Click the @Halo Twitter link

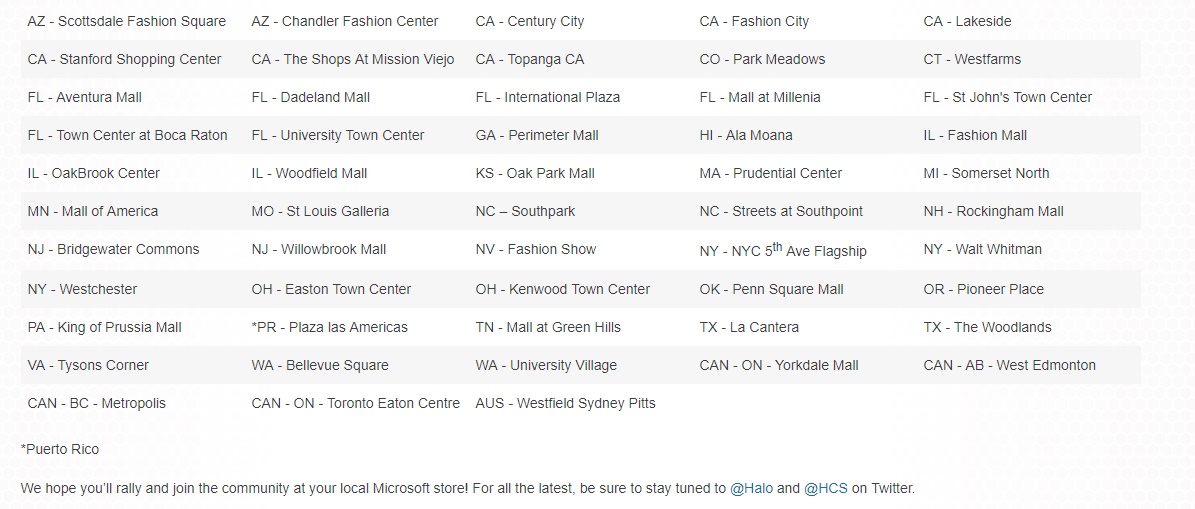point(751,488)
